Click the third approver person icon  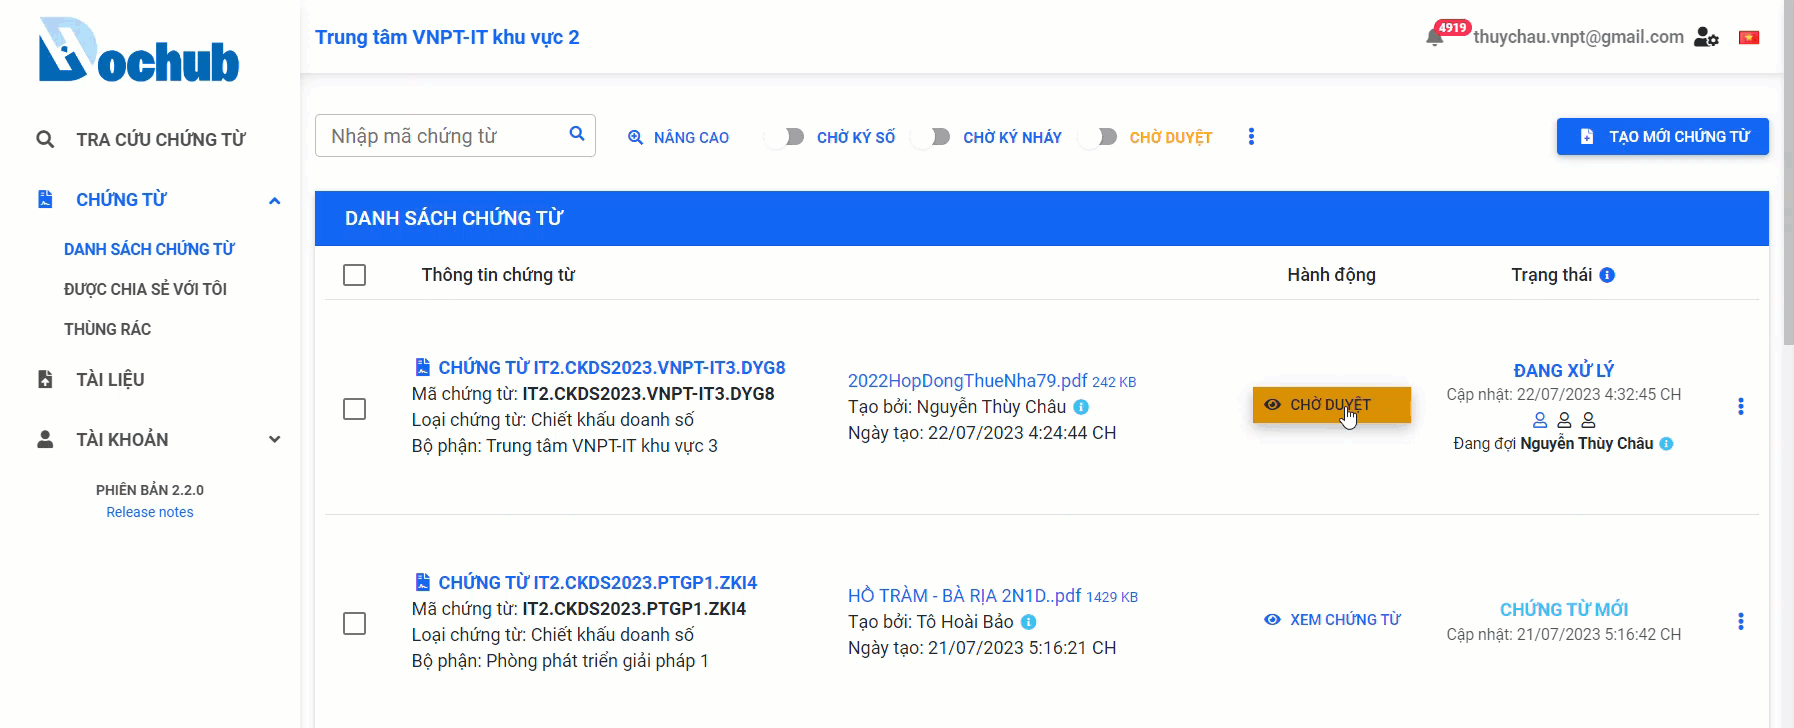tap(1588, 420)
